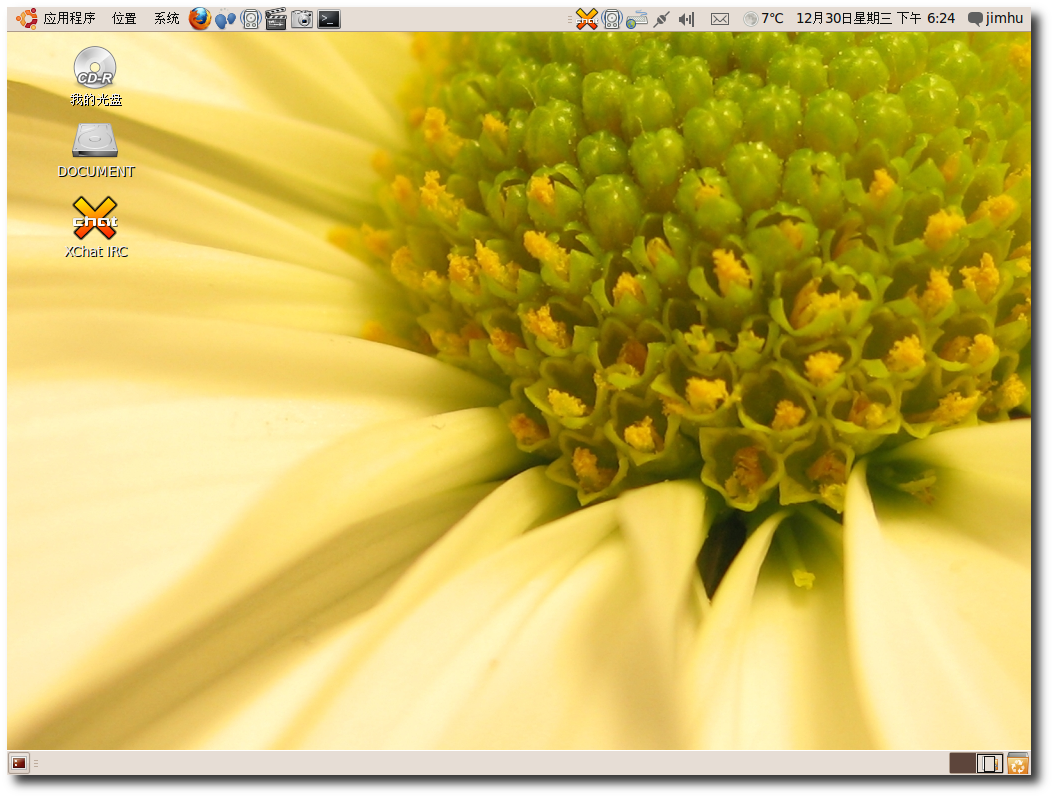Select the DOCUMENT drive desktop icon
Viewport: 1054px width, 798px height.
click(95, 151)
